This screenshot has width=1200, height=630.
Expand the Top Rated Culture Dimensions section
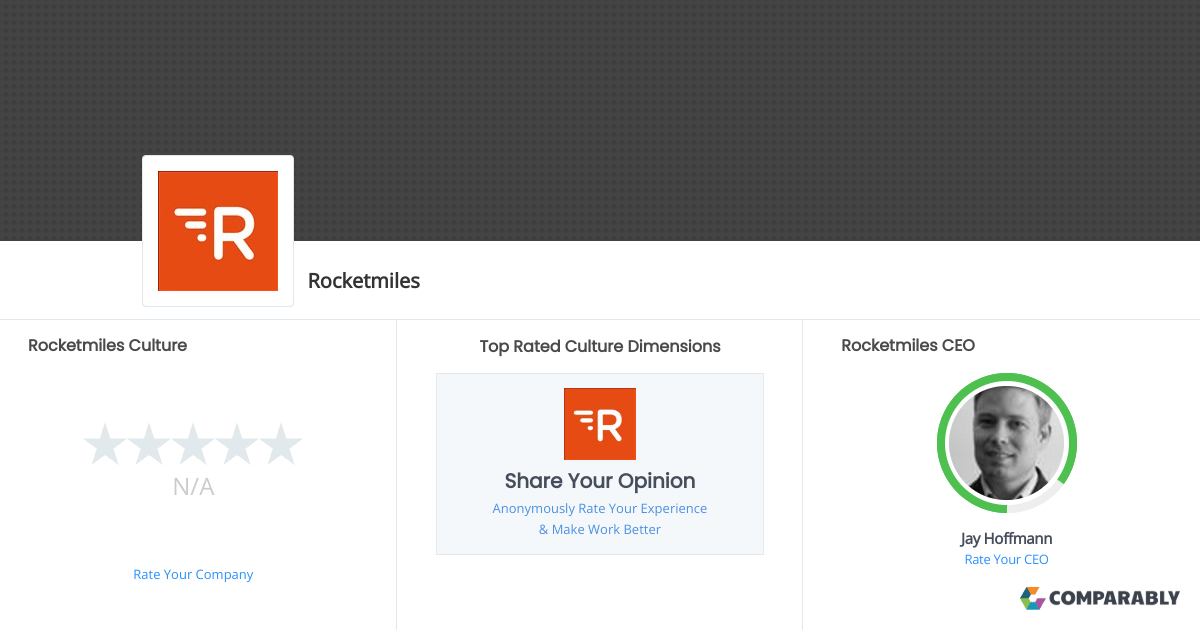click(599, 346)
